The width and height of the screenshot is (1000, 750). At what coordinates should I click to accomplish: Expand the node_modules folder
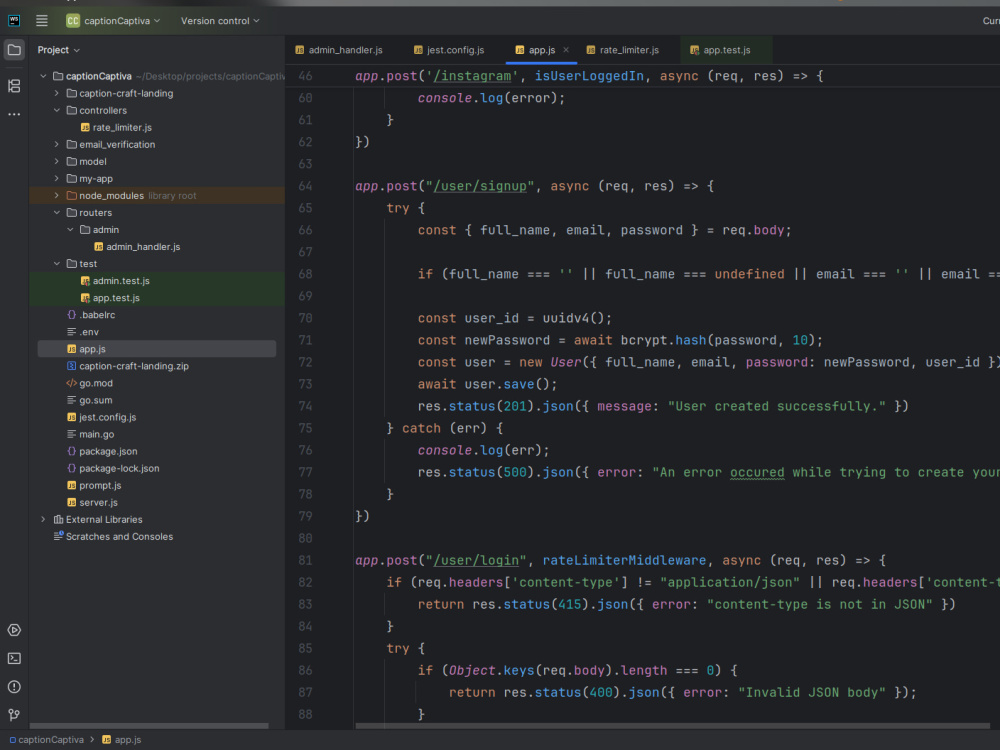[57, 196]
